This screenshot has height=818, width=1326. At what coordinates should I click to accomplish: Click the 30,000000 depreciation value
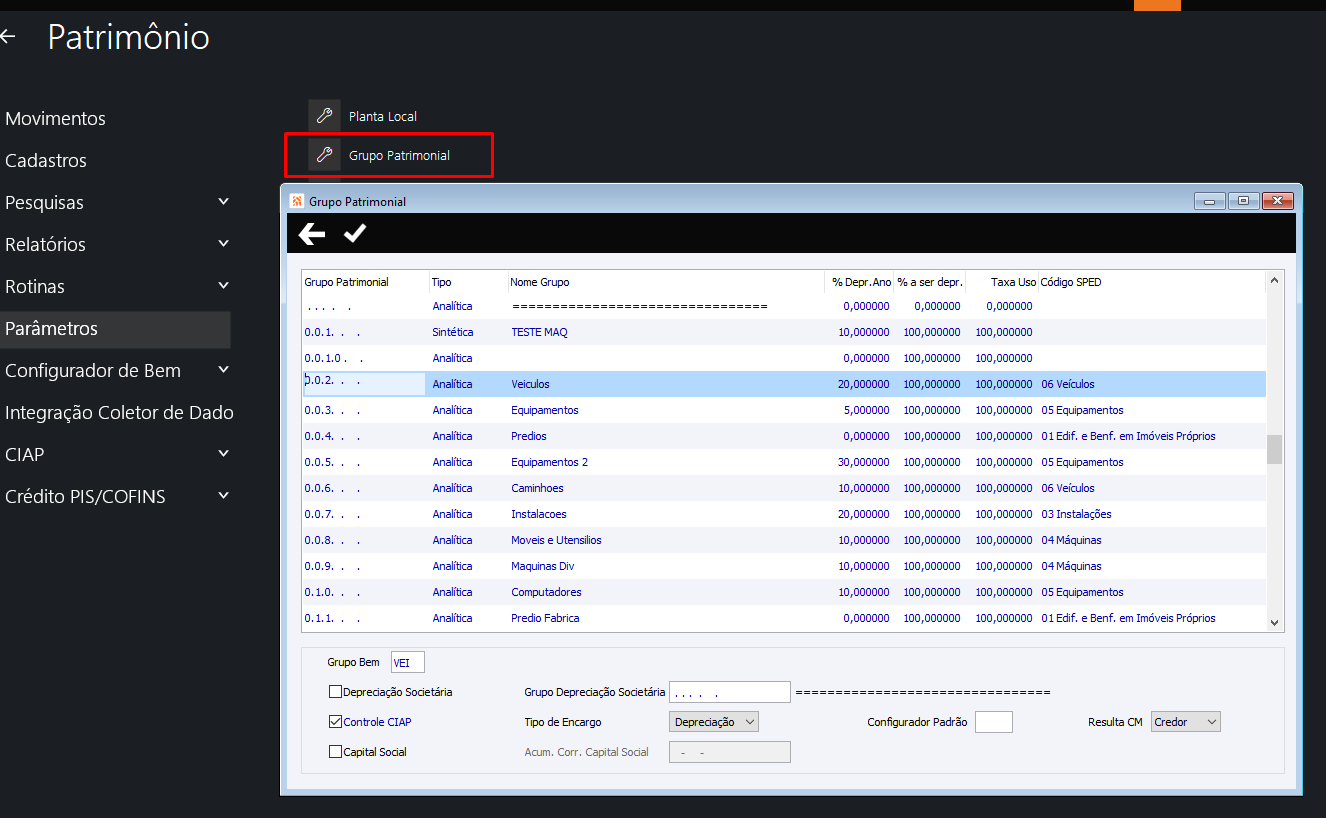click(x=864, y=462)
